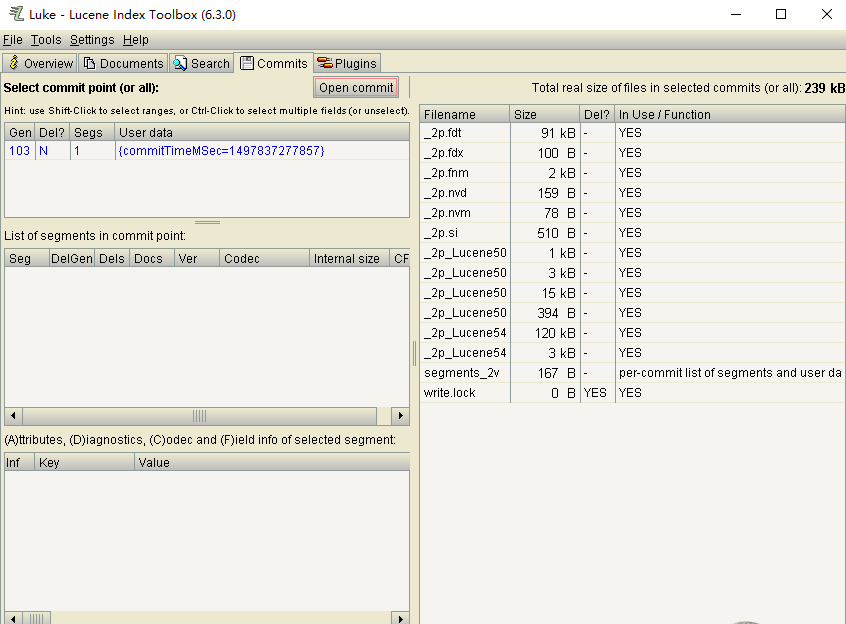Select the segments_2v file row
This screenshot has height=624, width=846.
click(632, 373)
